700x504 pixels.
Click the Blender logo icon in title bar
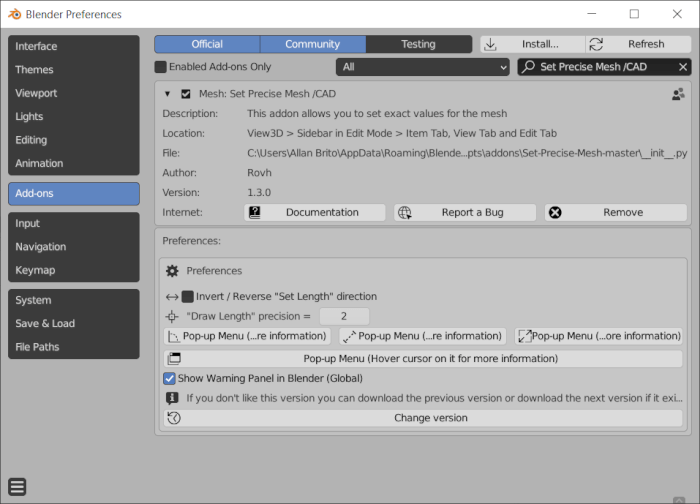click(15, 14)
